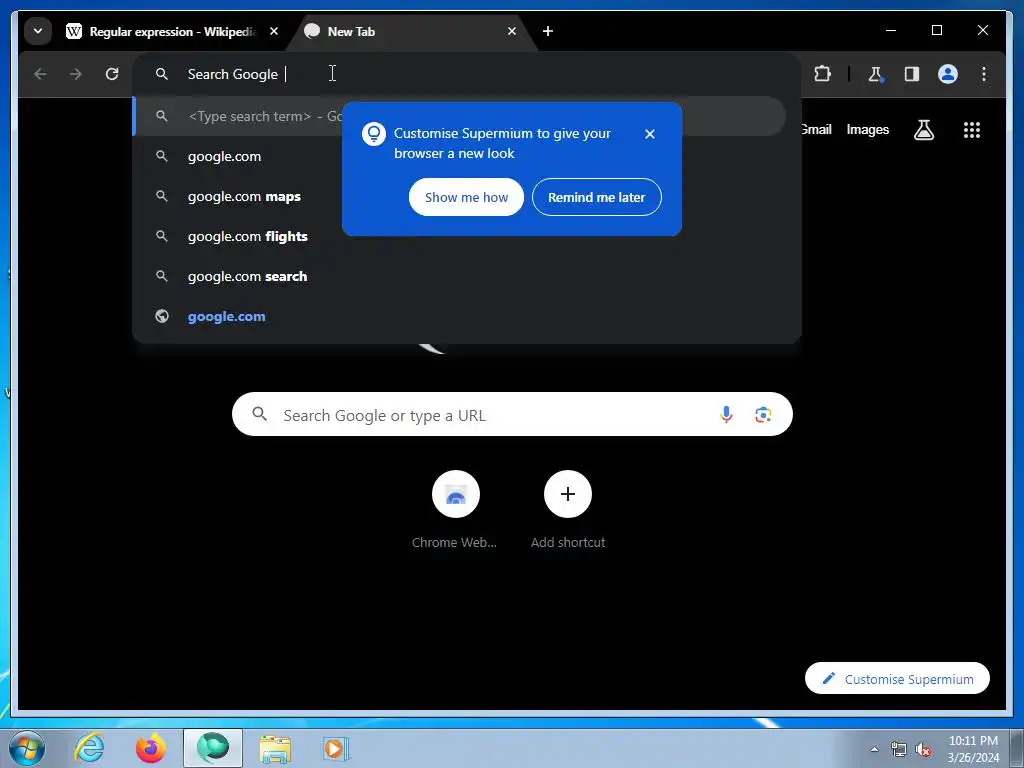
Task: Click the flask icon beside Images
Action: [x=923, y=130]
